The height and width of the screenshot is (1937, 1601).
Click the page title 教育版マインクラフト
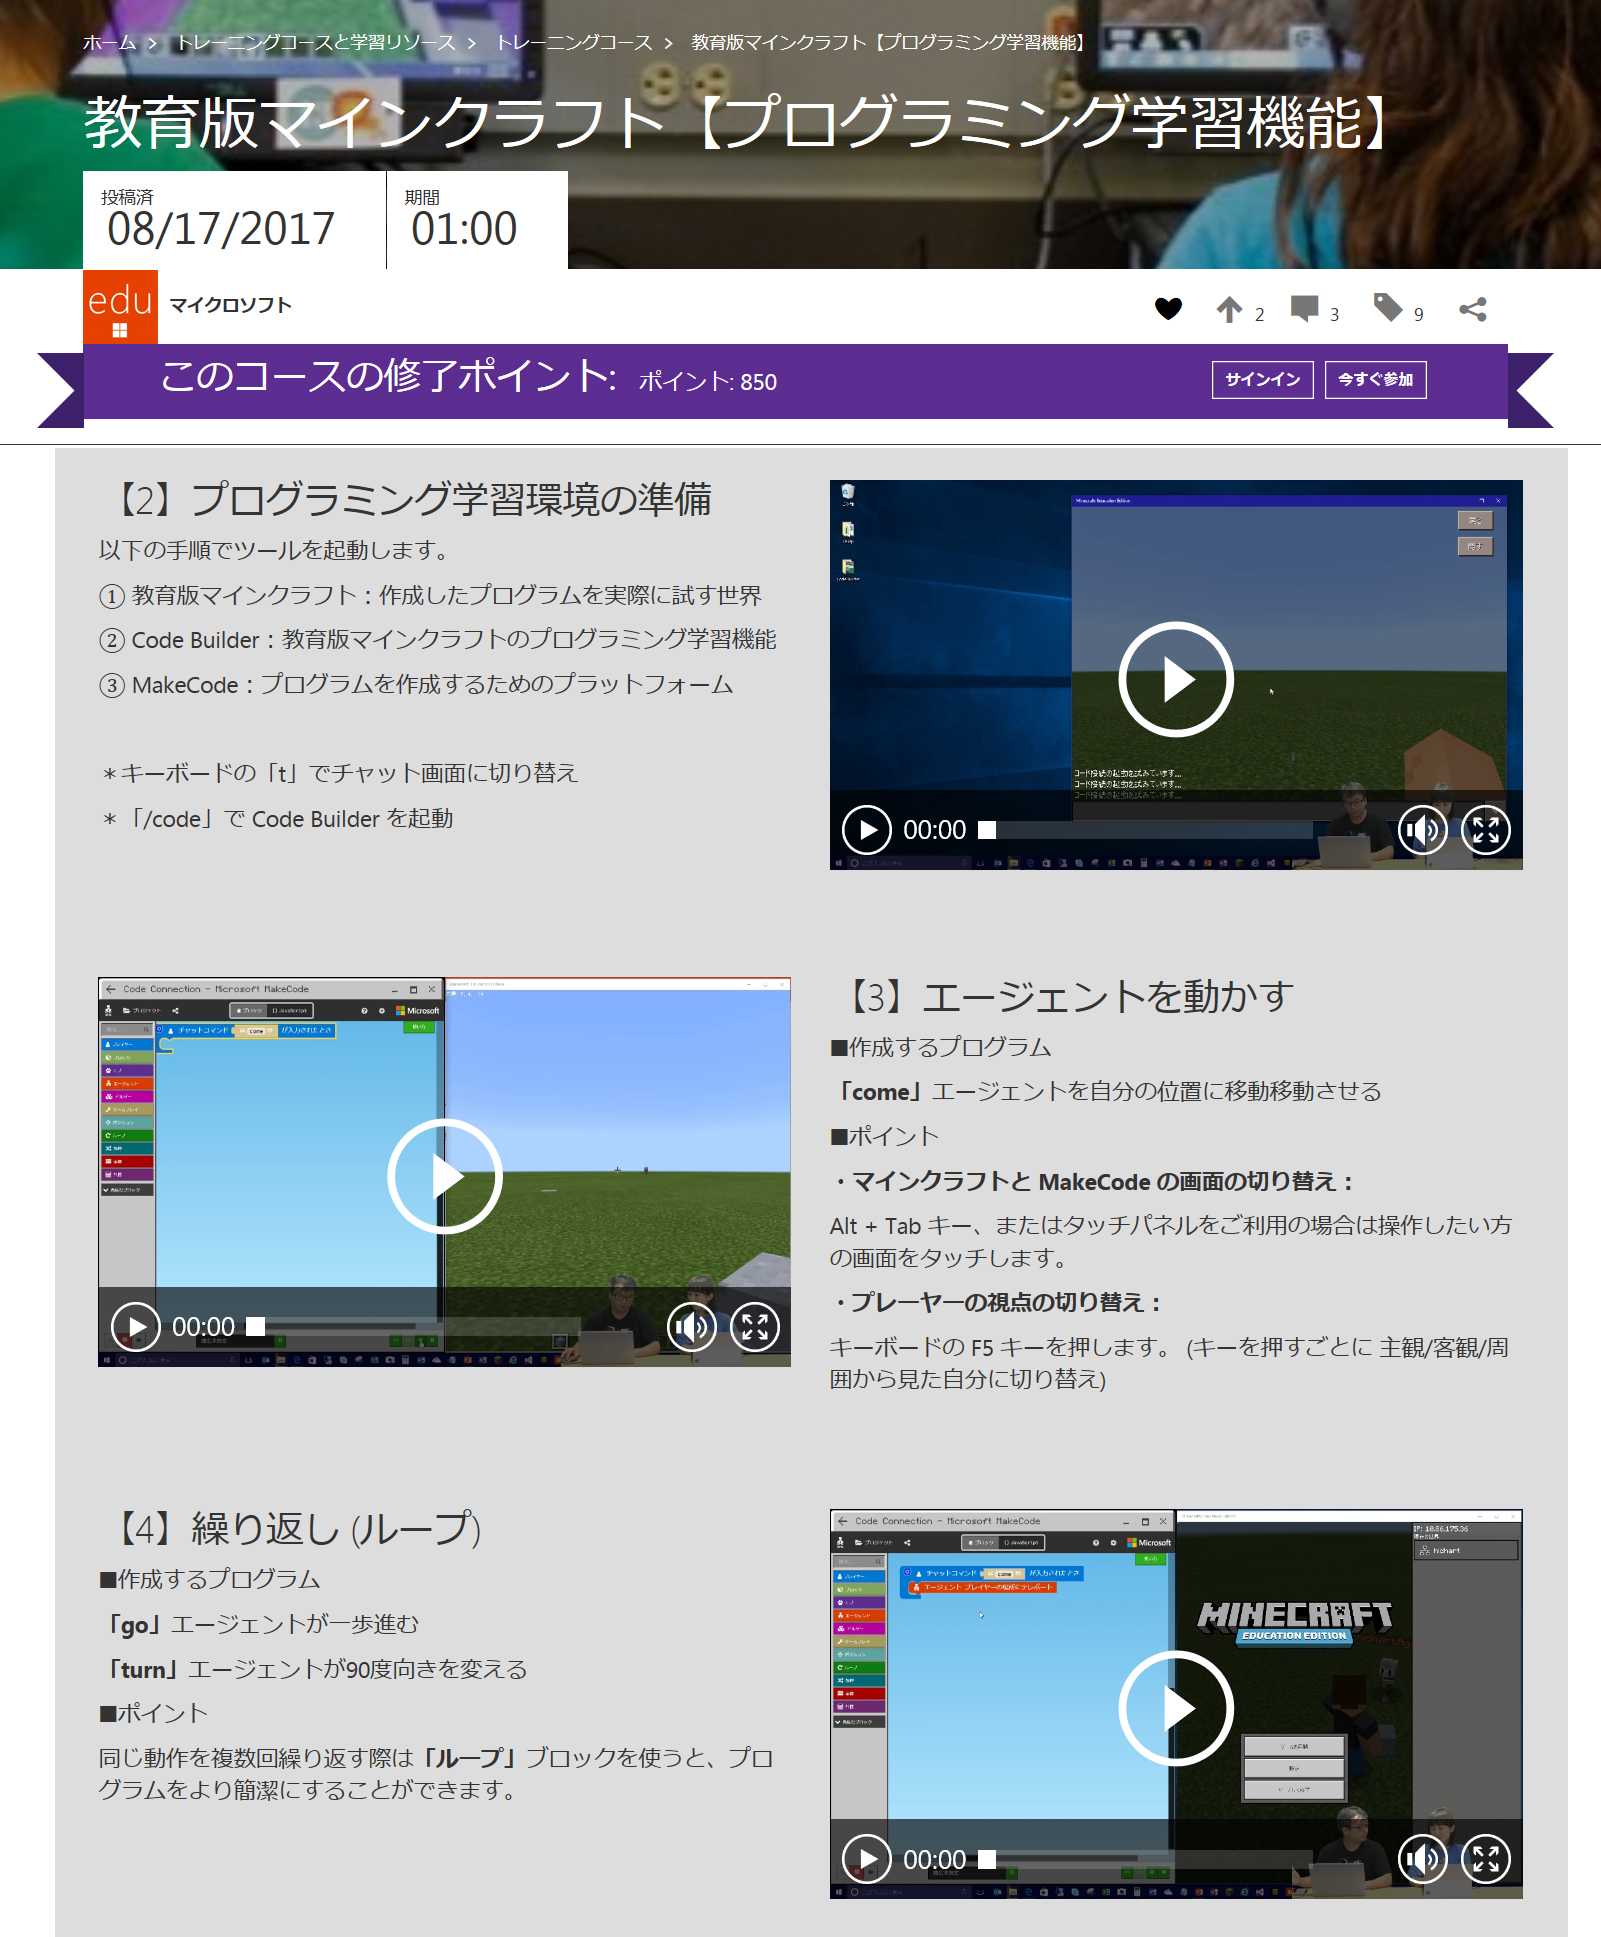pyautogui.click(x=740, y=123)
